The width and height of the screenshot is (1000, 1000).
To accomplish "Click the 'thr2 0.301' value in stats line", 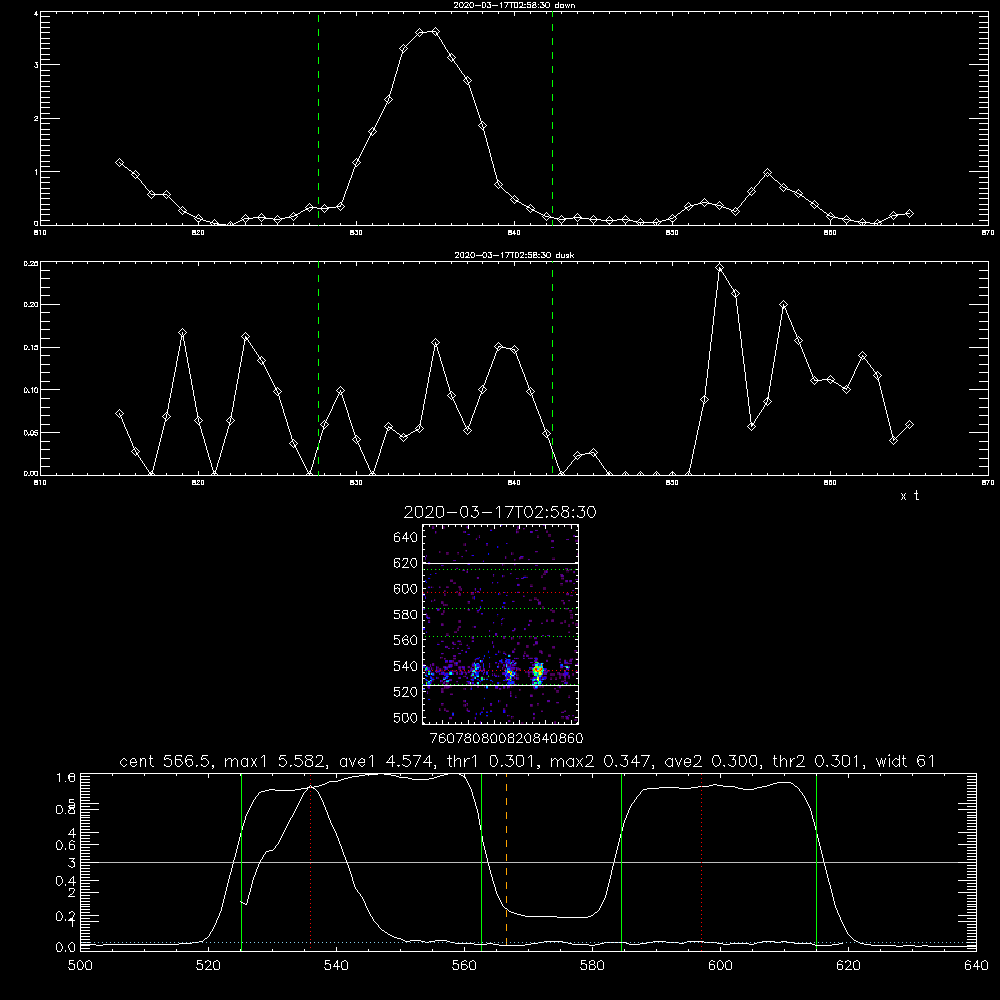I will 820,761.
